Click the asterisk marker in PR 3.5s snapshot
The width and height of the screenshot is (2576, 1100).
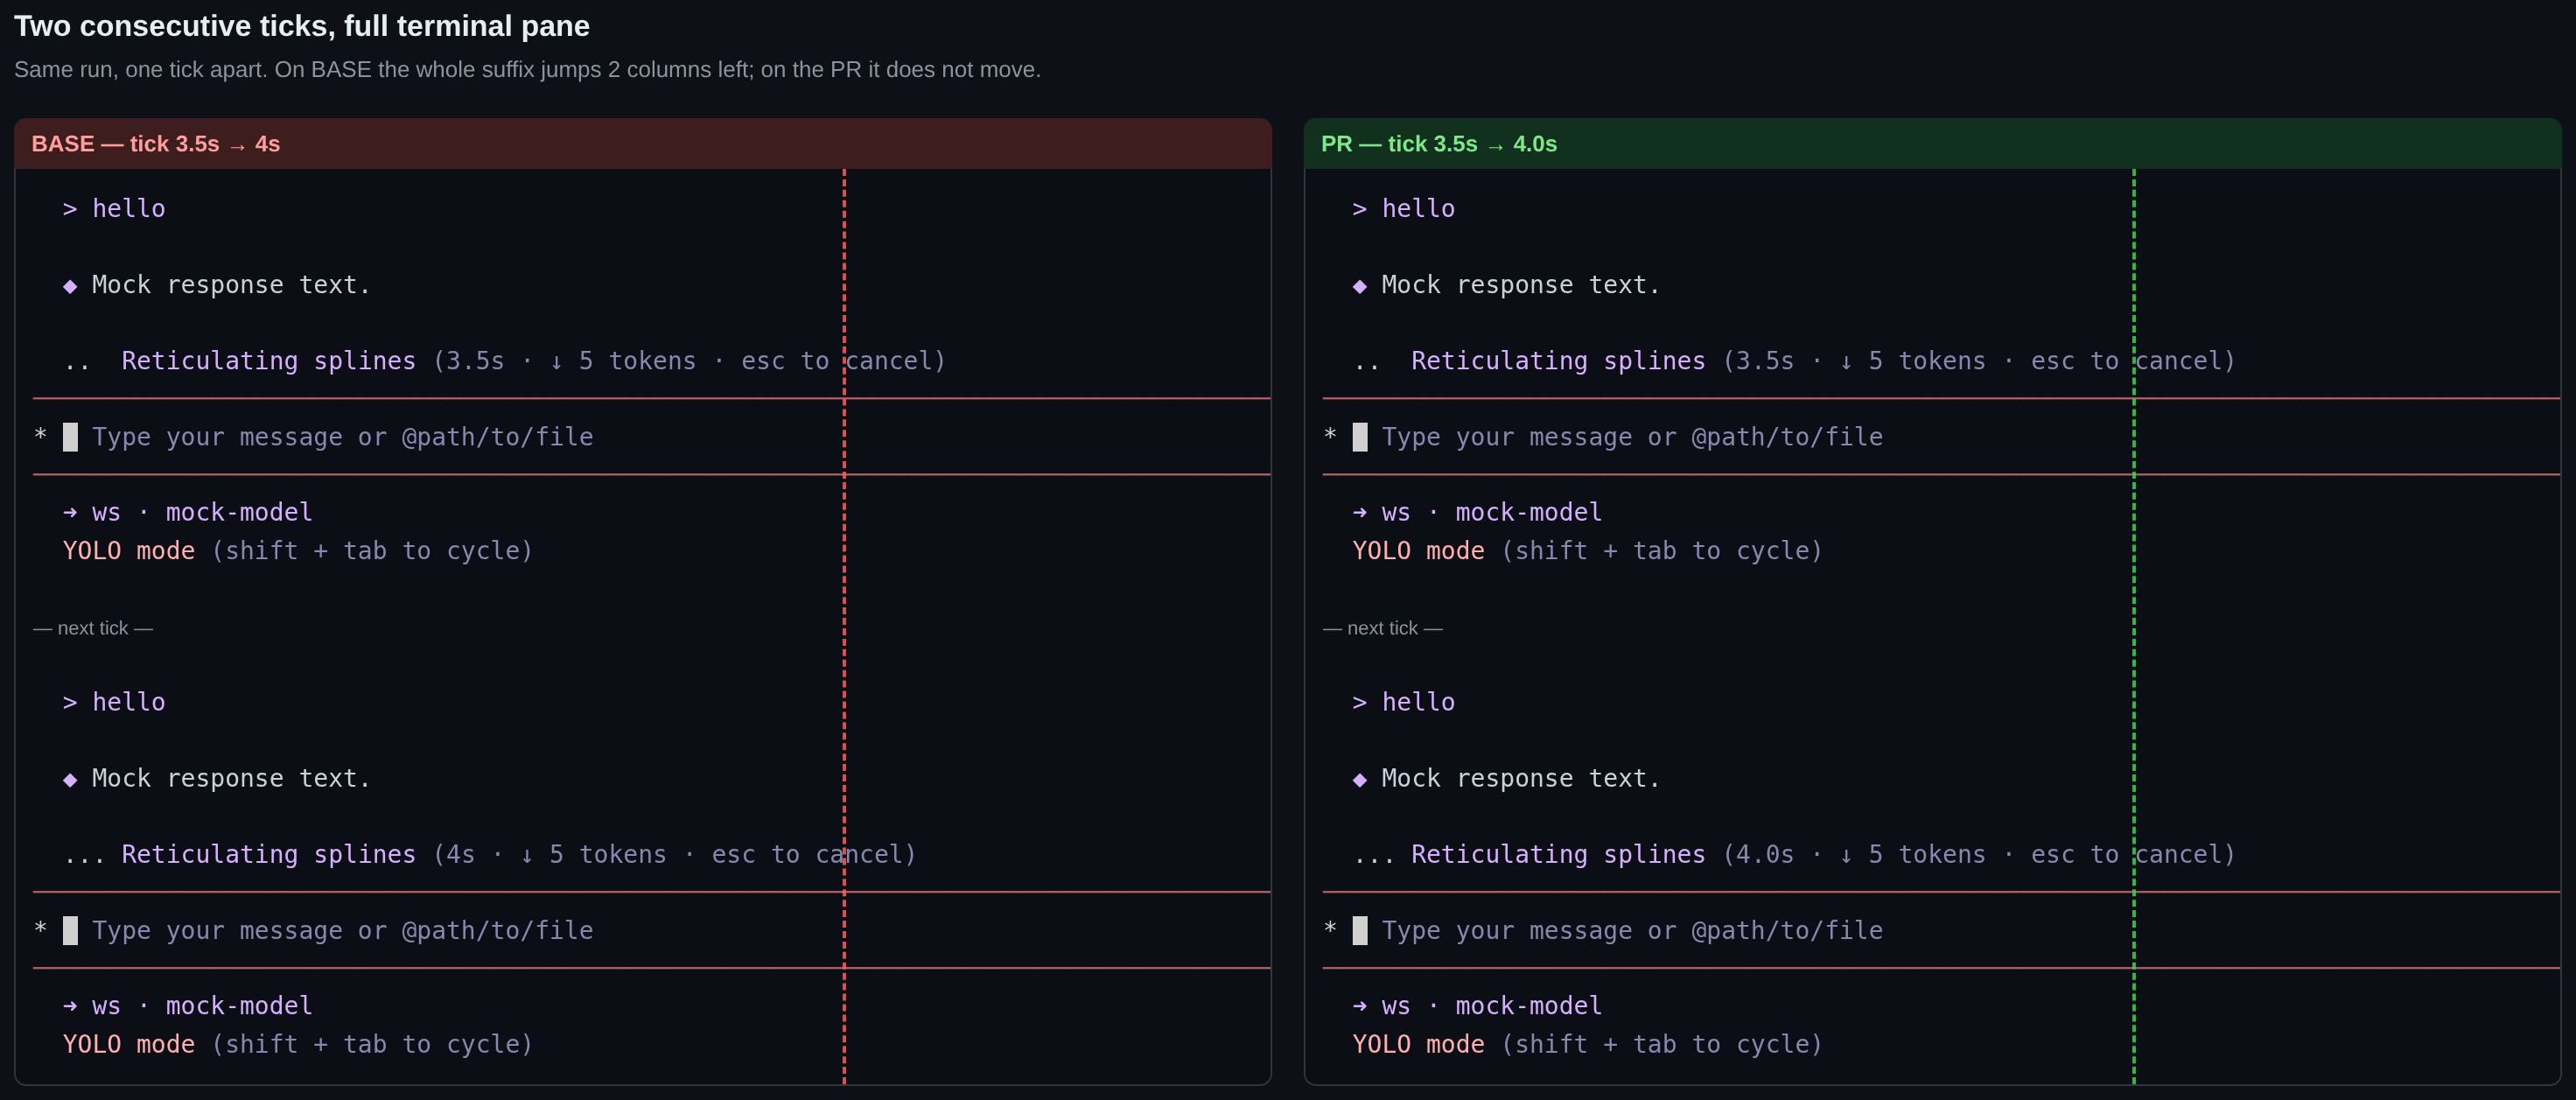click(x=1330, y=435)
